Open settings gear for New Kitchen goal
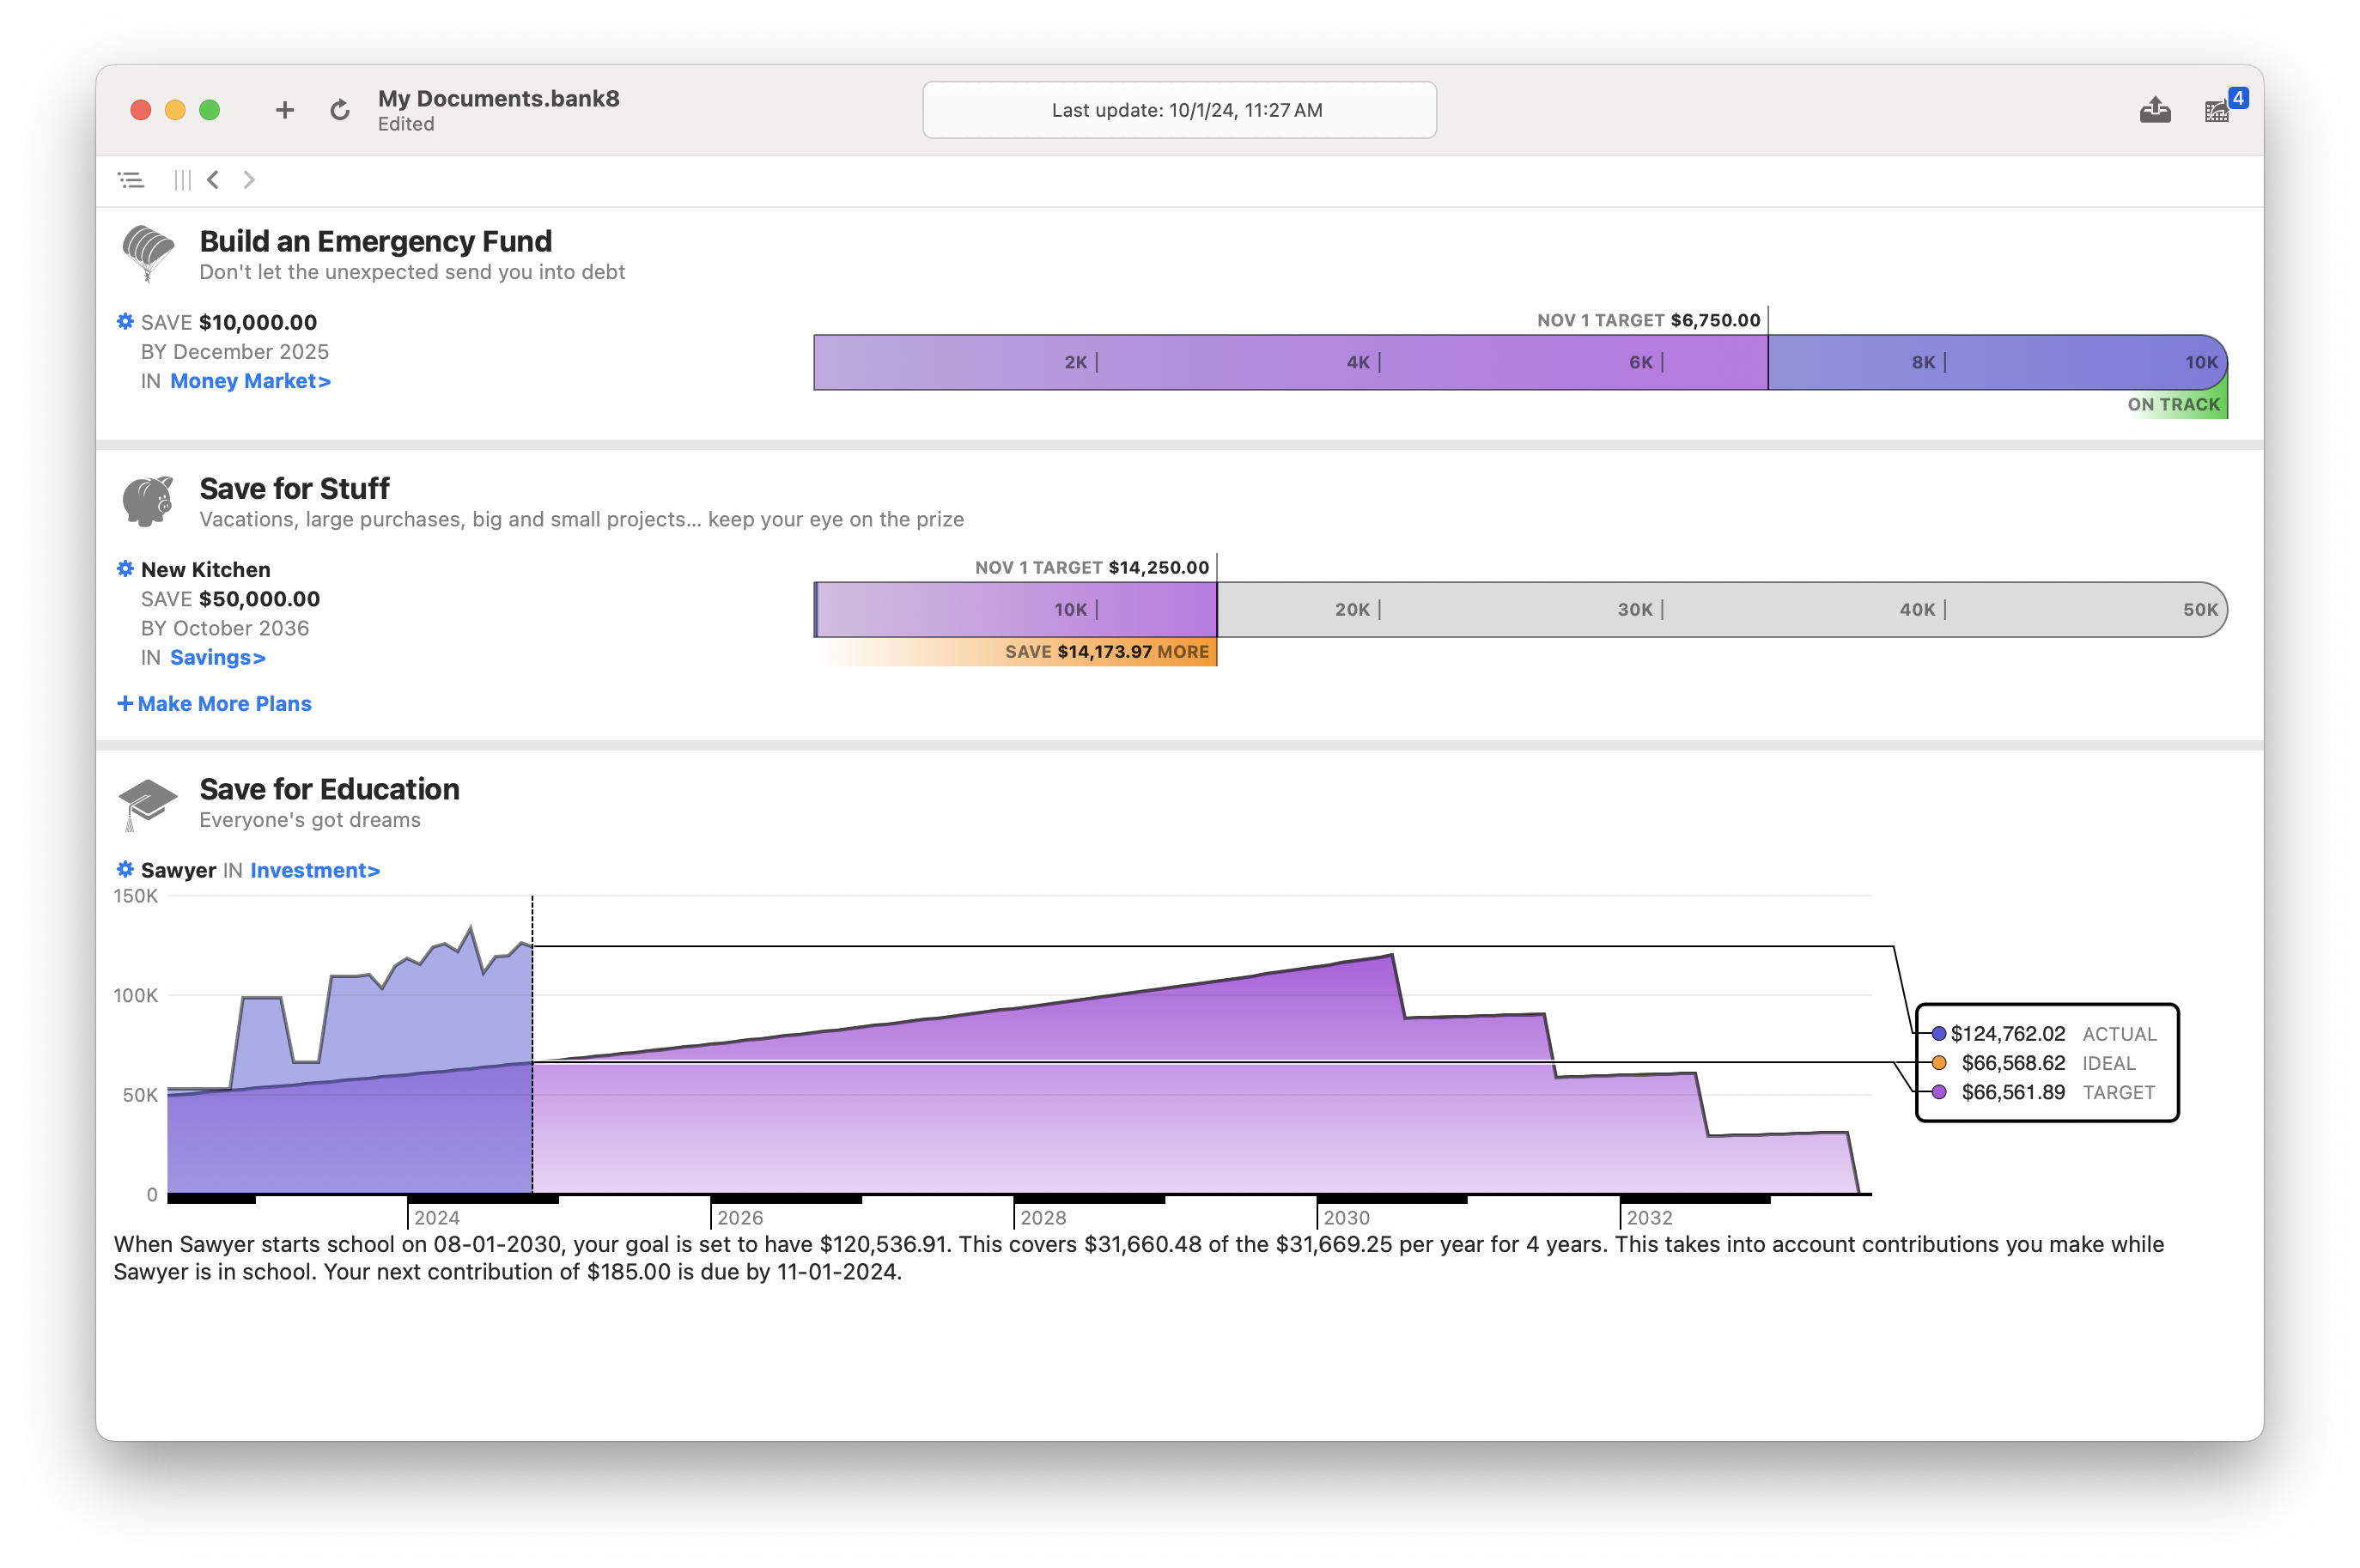 (125, 568)
